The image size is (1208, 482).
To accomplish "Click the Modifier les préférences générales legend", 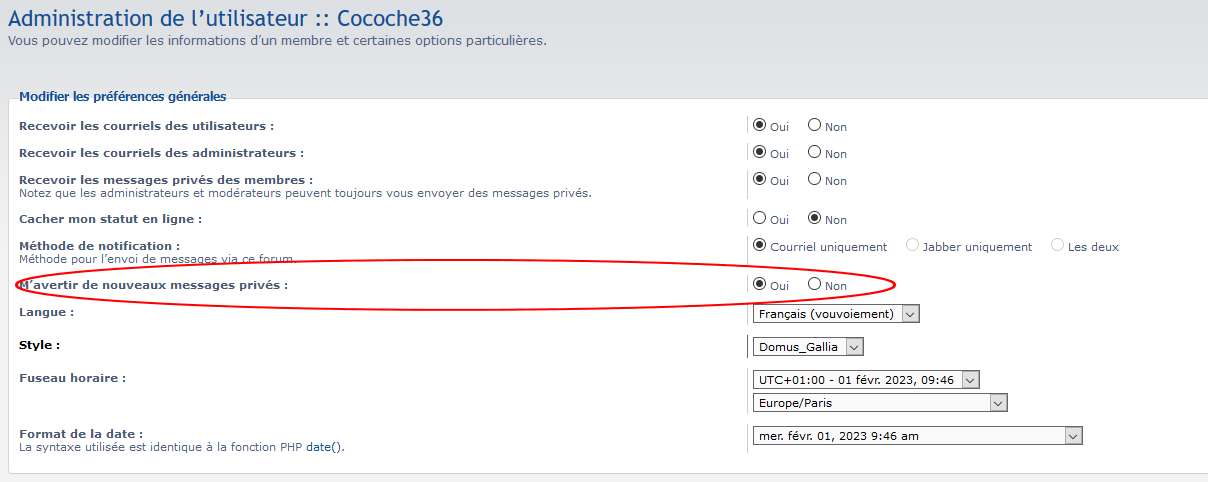I will click(123, 97).
